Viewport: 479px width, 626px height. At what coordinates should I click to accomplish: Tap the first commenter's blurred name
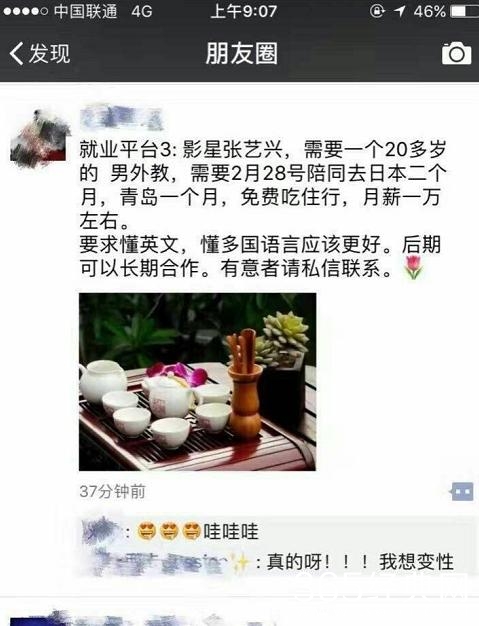click(101, 531)
